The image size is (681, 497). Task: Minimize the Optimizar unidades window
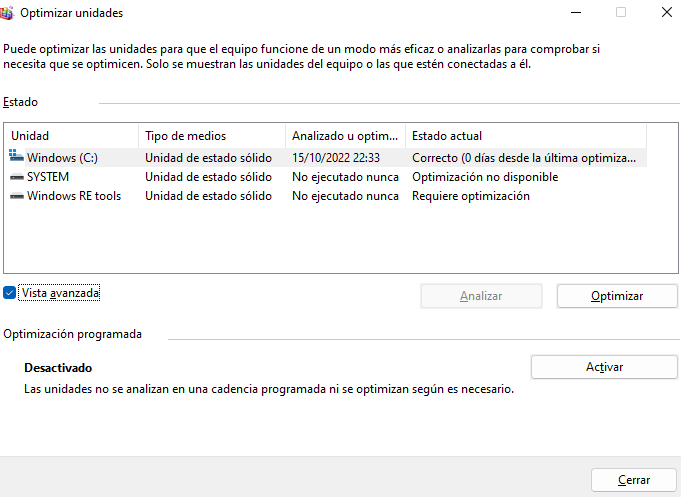(576, 13)
